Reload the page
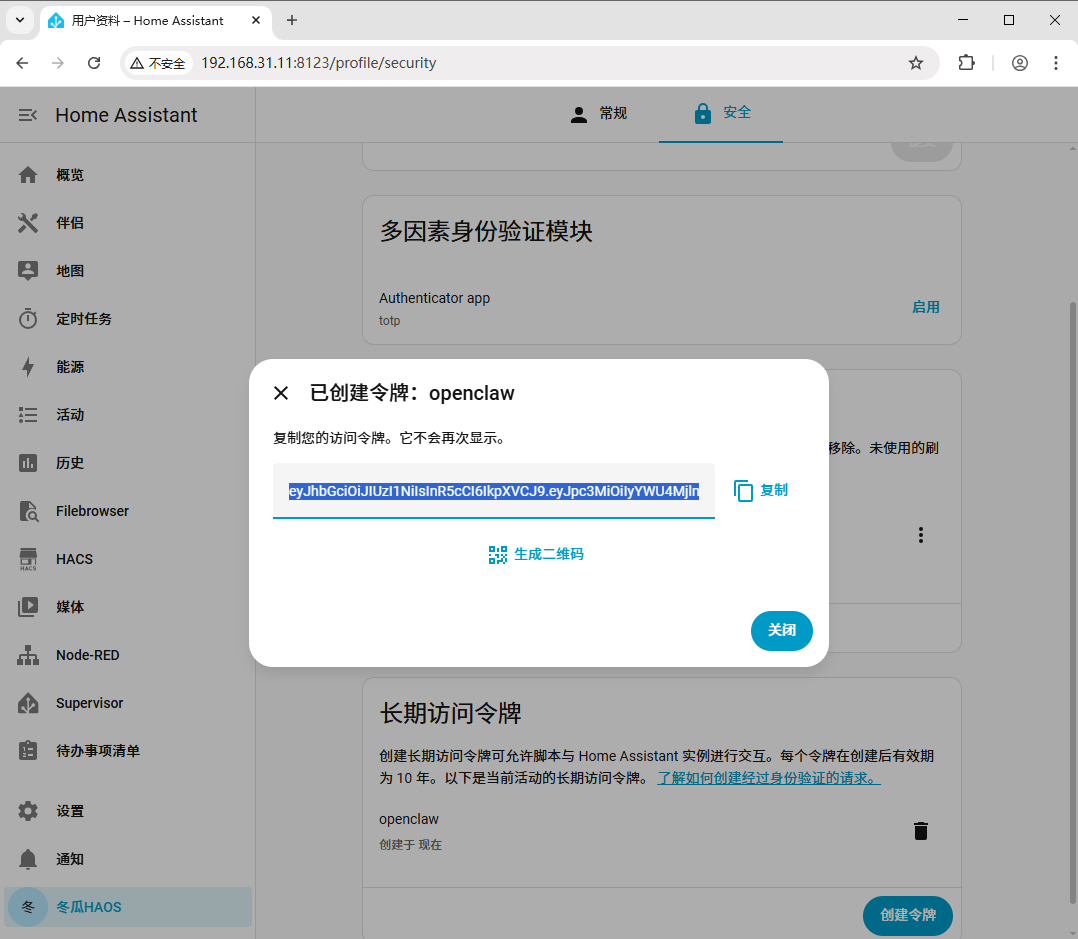Image resolution: width=1078 pixels, height=939 pixels. coord(94,63)
